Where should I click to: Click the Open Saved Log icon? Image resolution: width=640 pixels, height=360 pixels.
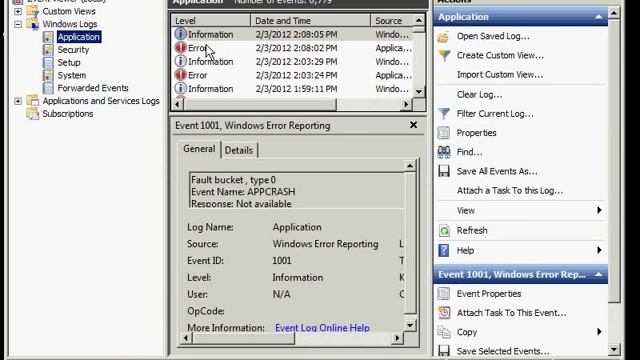point(444,37)
